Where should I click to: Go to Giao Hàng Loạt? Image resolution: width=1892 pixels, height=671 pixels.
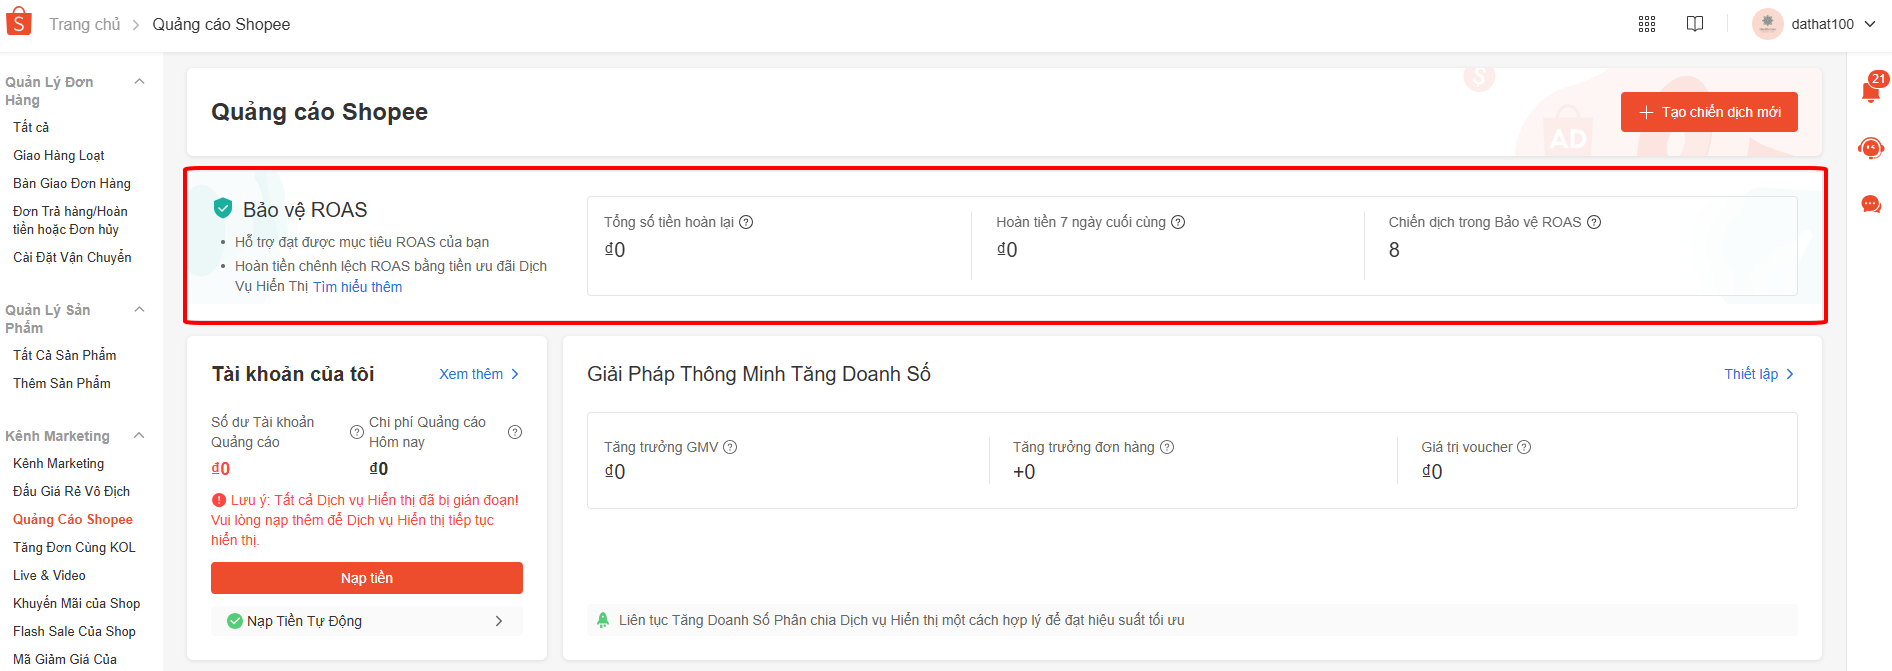point(59,155)
